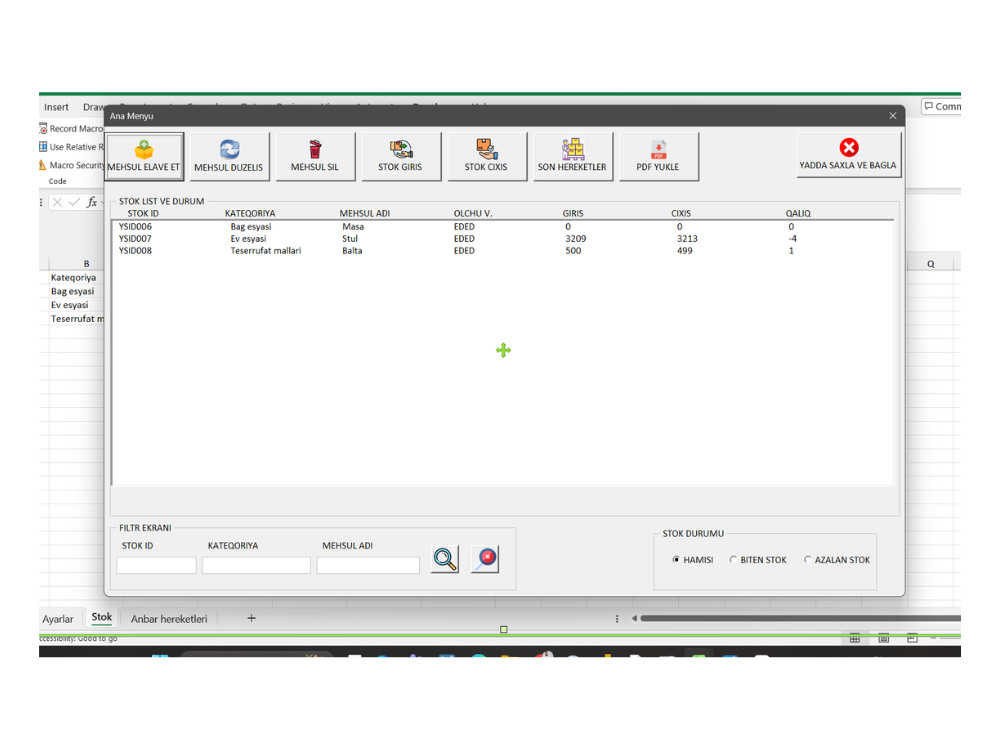This screenshot has width=1000, height=750.
Task: Click Teserrufat mallari category in list
Action: point(266,251)
